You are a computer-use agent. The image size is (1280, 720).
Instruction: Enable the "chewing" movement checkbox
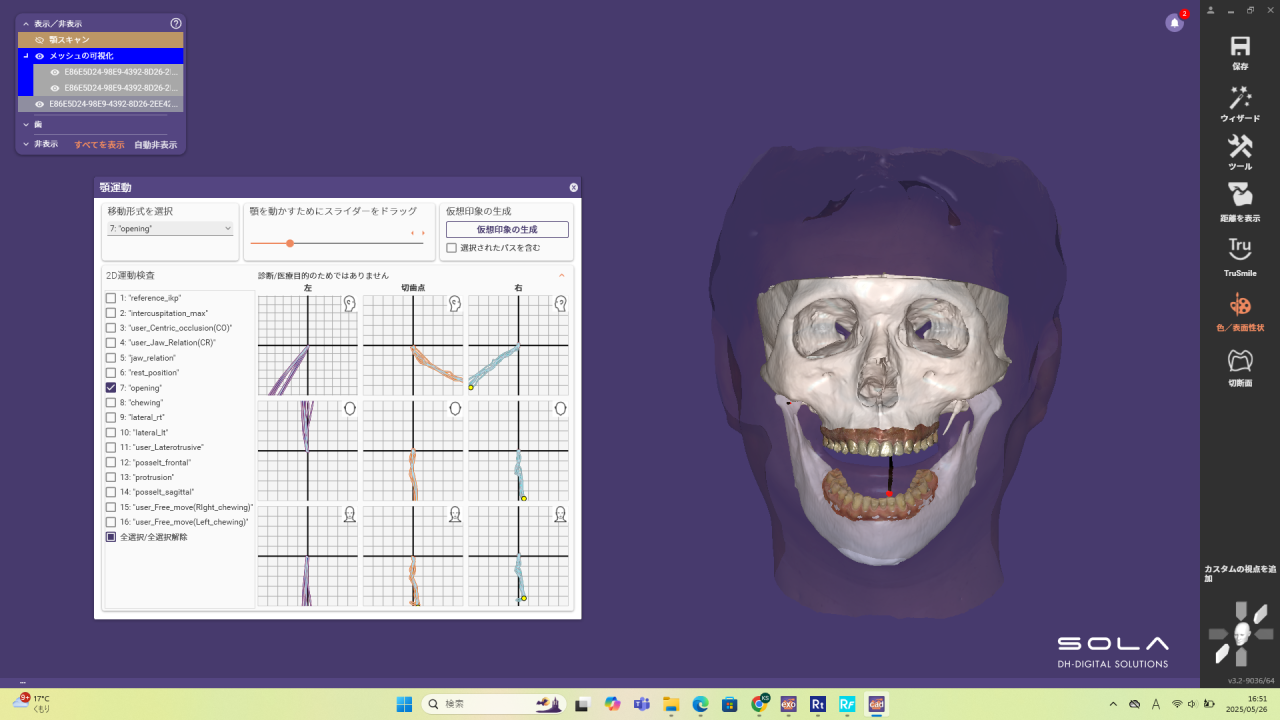[111, 403]
